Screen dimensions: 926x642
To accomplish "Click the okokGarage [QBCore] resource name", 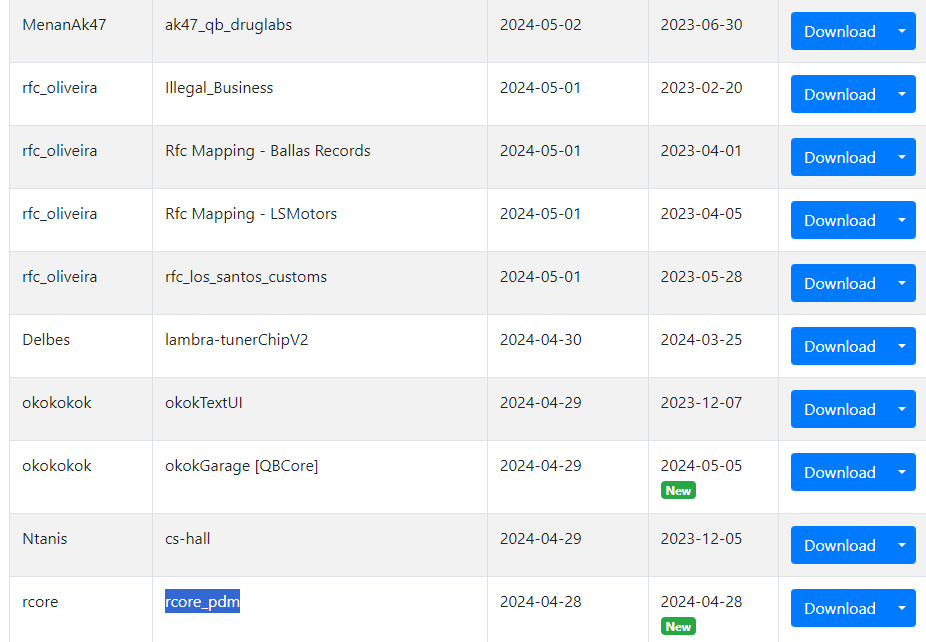I will [x=242, y=466].
